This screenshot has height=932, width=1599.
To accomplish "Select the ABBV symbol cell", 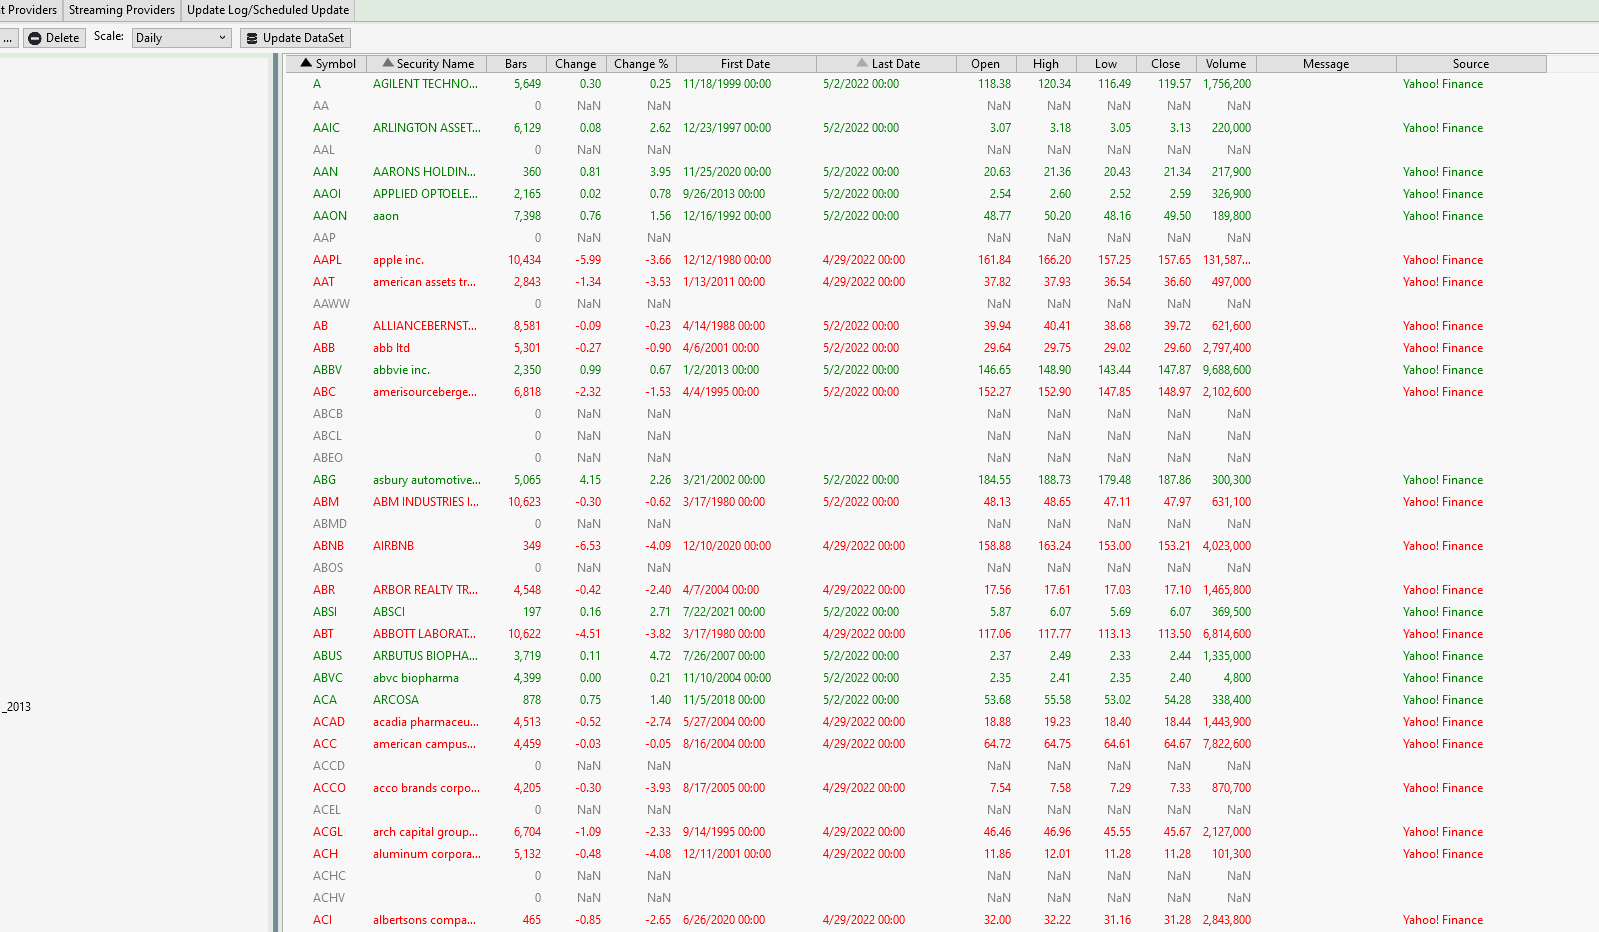I will [327, 370].
